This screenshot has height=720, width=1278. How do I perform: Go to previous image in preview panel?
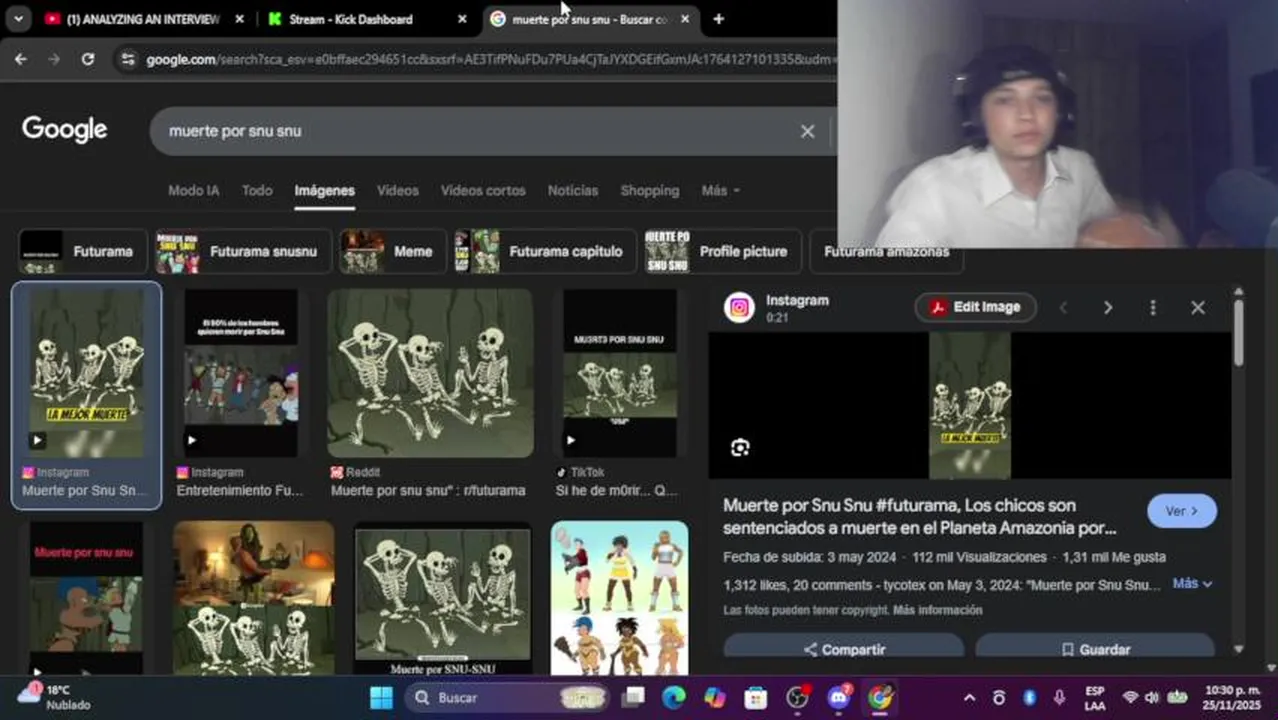pyautogui.click(x=1063, y=308)
